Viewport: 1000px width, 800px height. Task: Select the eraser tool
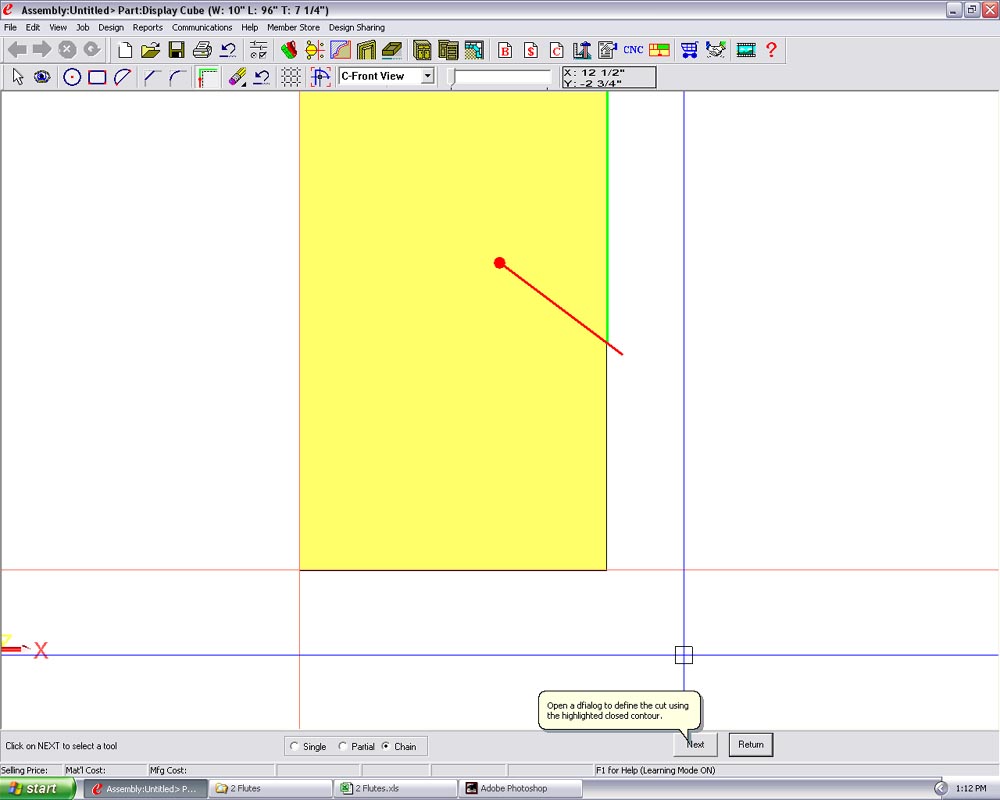pos(237,77)
